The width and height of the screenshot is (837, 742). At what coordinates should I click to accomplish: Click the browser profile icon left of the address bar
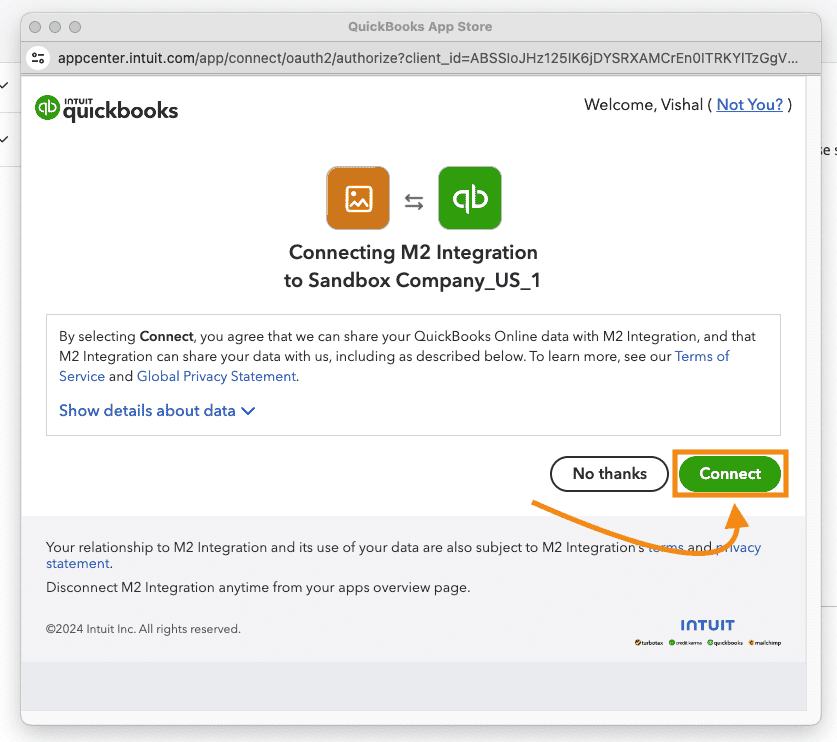(x=38, y=58)
